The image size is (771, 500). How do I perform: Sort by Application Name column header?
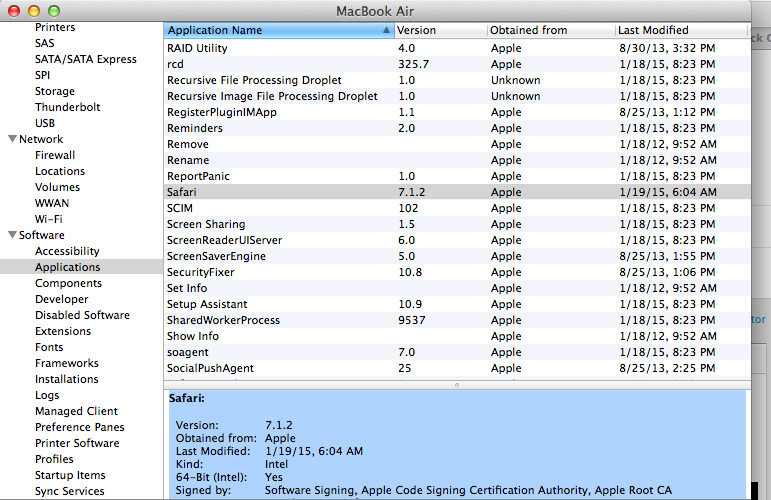[x=279, y=30]
